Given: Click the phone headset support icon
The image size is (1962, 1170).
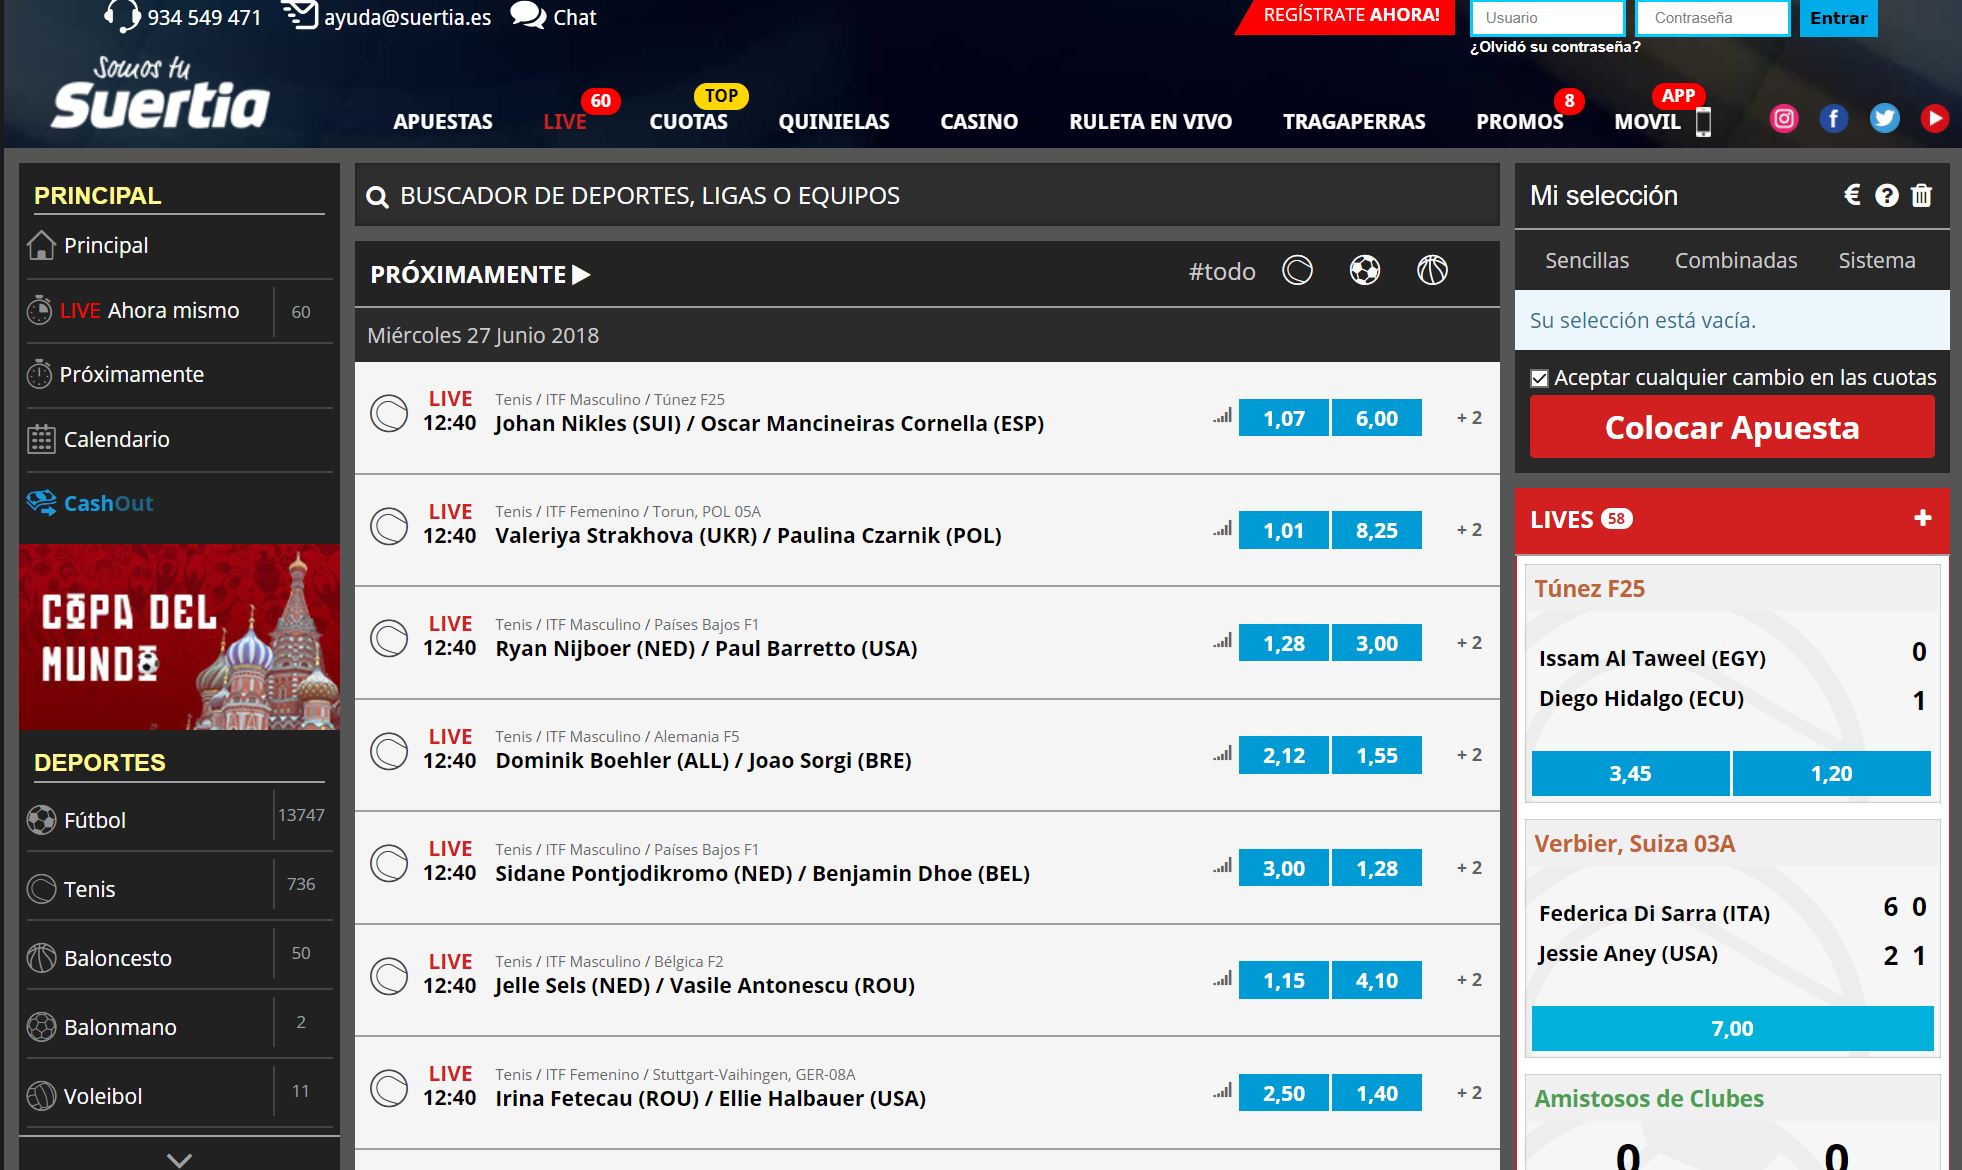Looking at the screenshot, I should pyautogui.click(x=122, y=16).
